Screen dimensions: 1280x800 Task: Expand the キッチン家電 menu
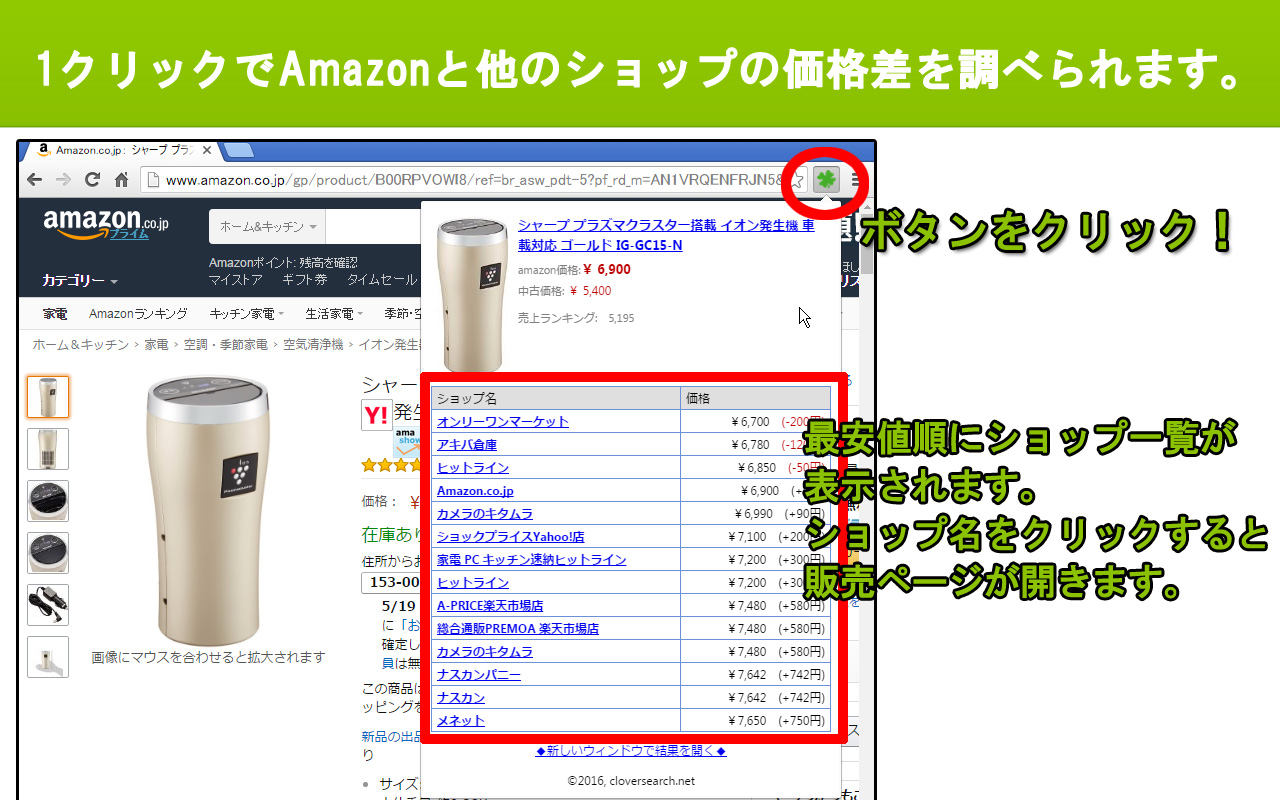click(x=247, y=314)
